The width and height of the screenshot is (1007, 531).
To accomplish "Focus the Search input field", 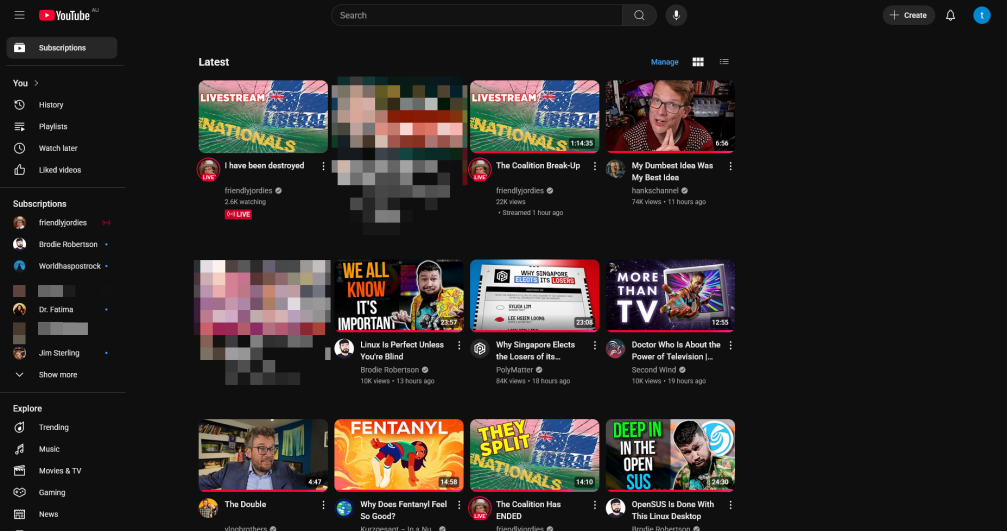I will point(477,15).
